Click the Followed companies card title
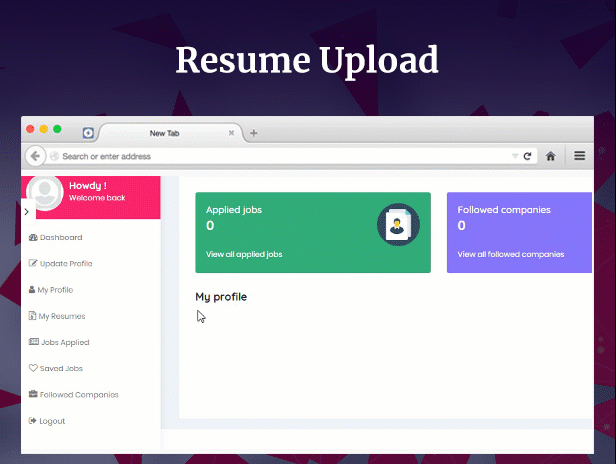Viewport: 616px width, 464px height. (x=504, y=210)
